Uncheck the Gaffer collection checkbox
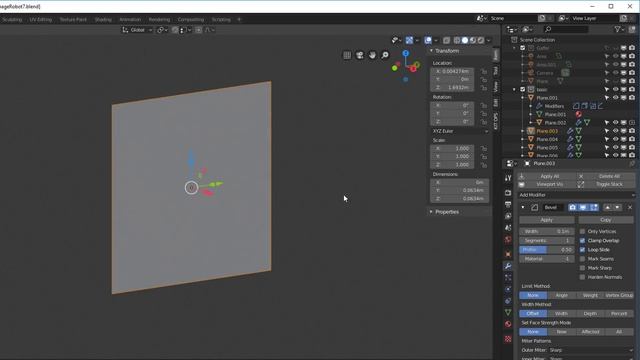The image size is (640, 360). 522,48
